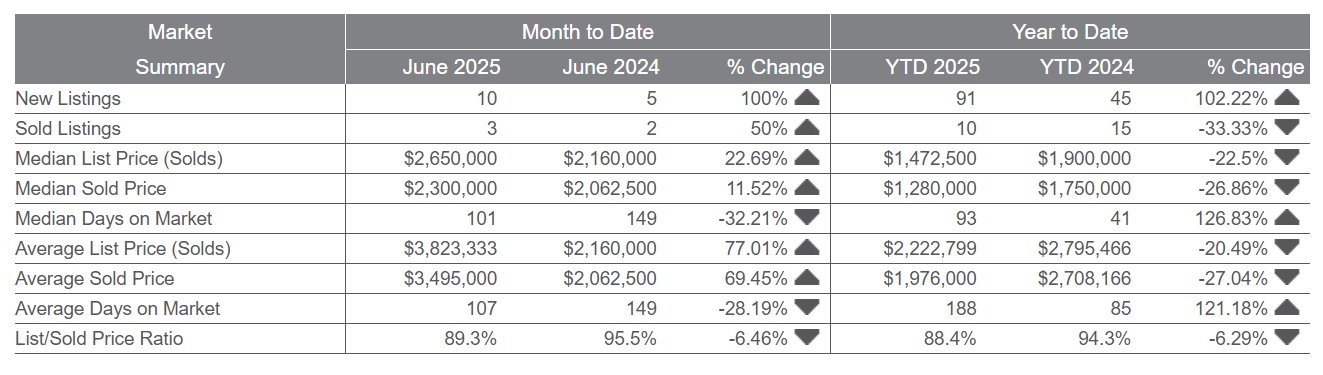Click the down arrow beside -33.33% YTD Sold Listings
The height and width of the screenshot is (375, 1323).
(1288, 128)
